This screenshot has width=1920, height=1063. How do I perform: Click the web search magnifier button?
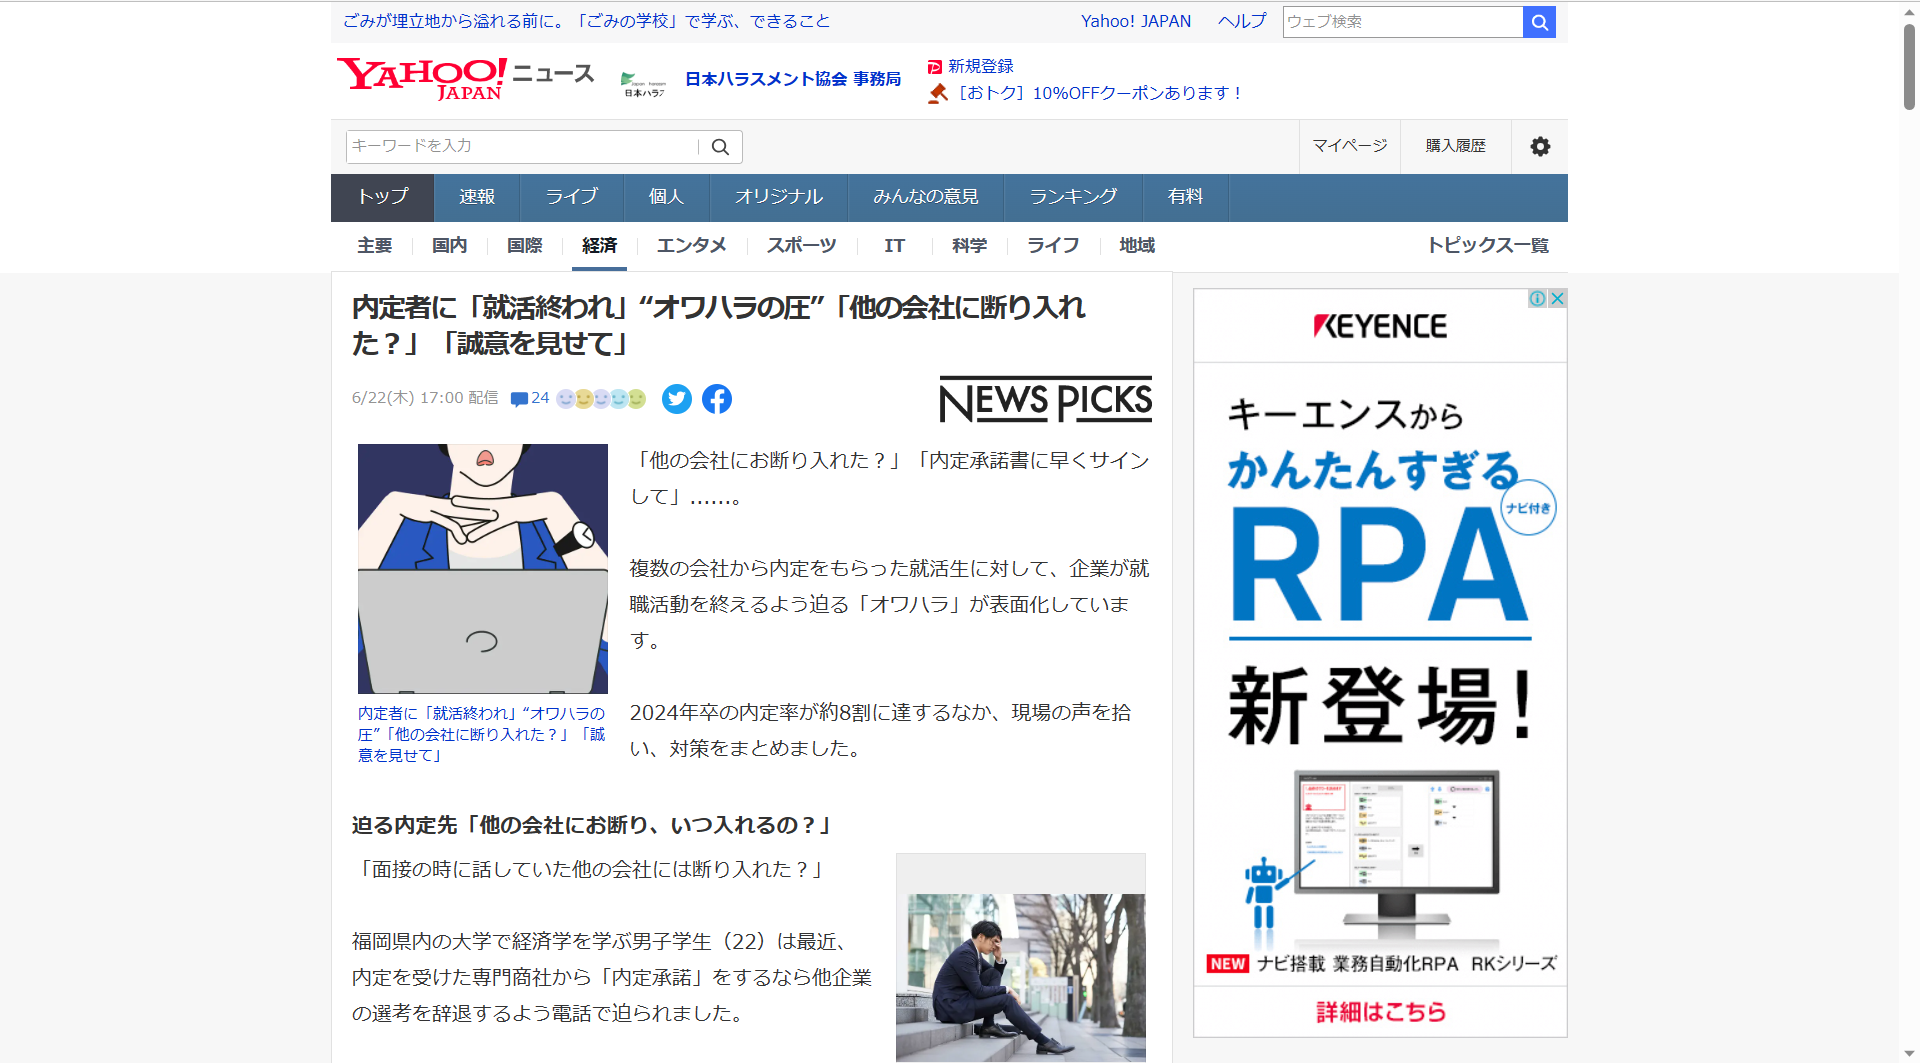pos(1538,21)
